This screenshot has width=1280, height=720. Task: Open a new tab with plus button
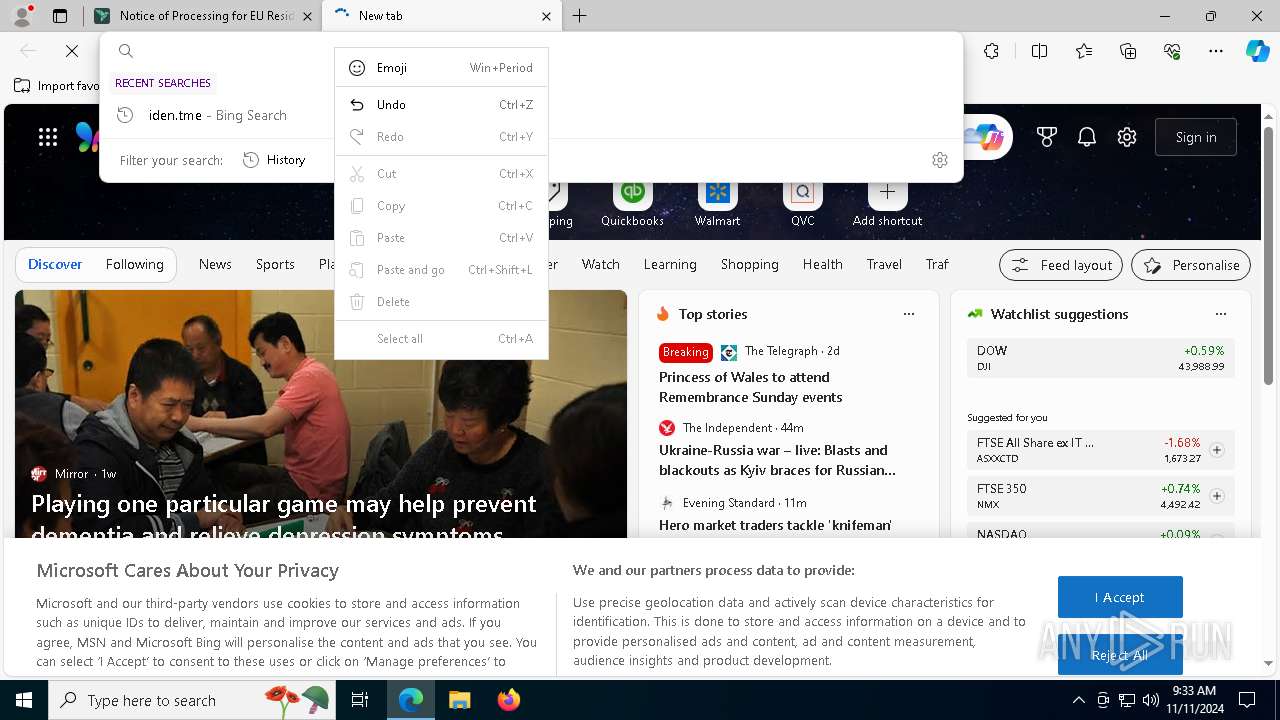(580, 16)
